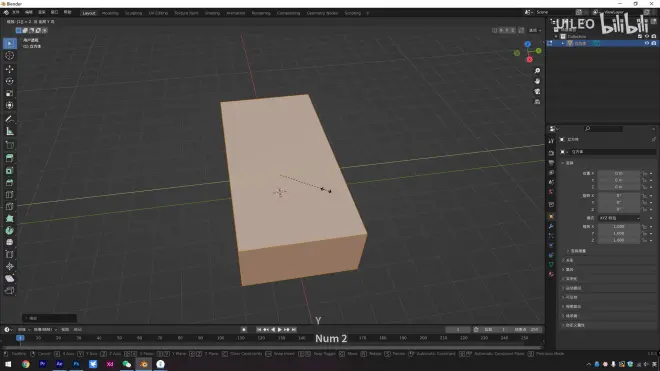Select the Bevel tool
660x371 pixels.
(x=10, y=183)
